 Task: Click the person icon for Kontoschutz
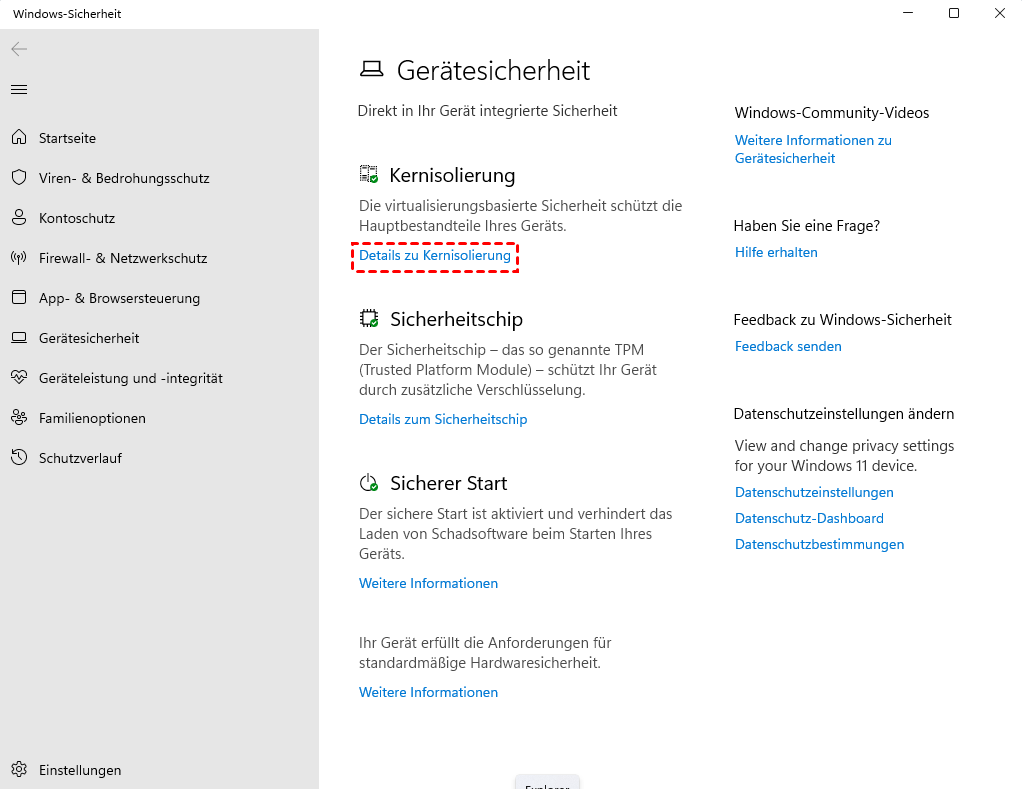19,218
